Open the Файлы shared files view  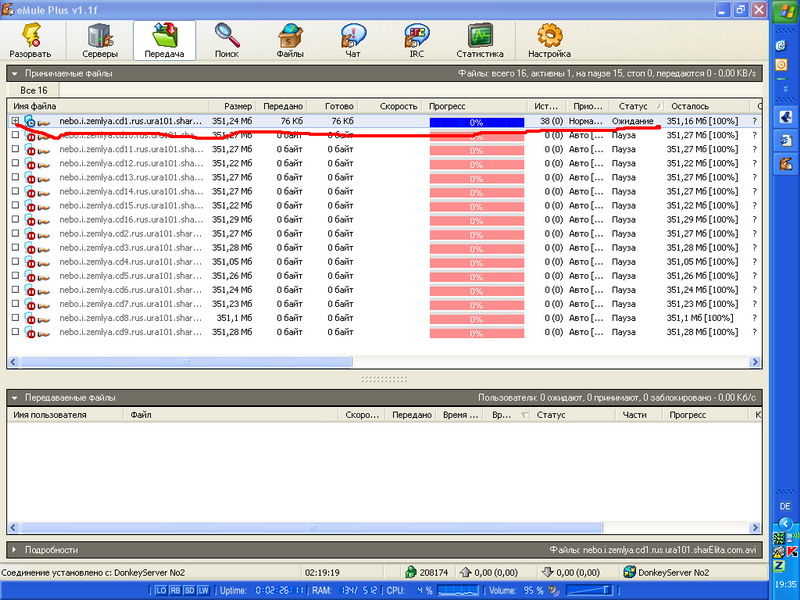290,41
